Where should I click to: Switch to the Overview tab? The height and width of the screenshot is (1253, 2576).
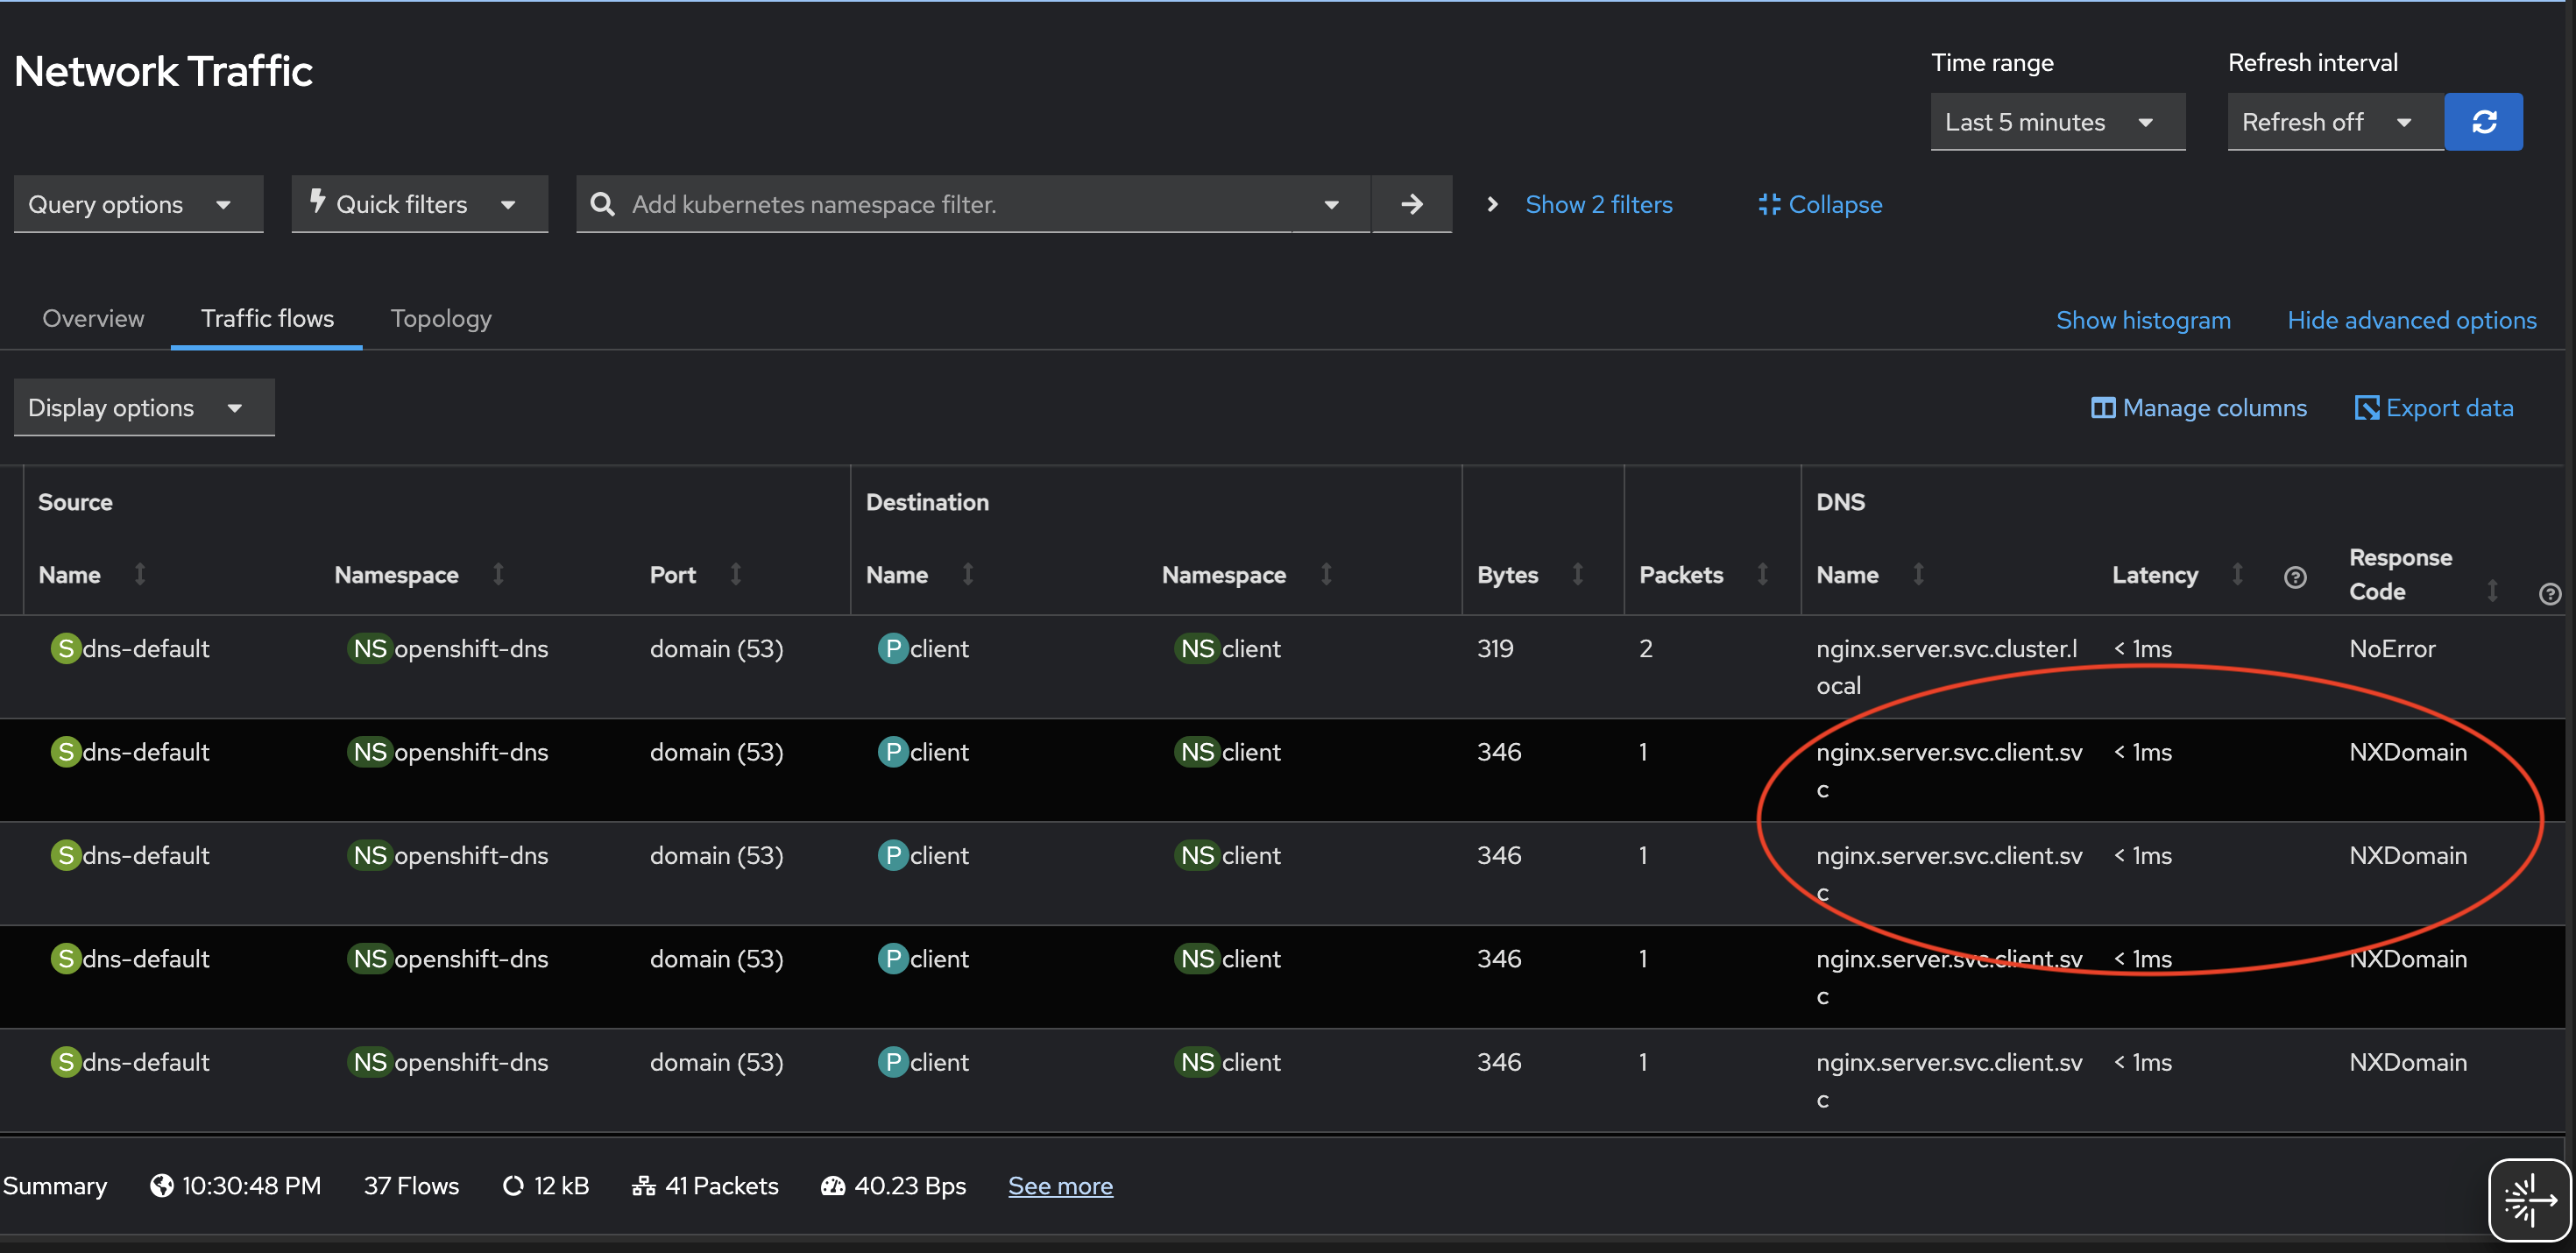92,318
